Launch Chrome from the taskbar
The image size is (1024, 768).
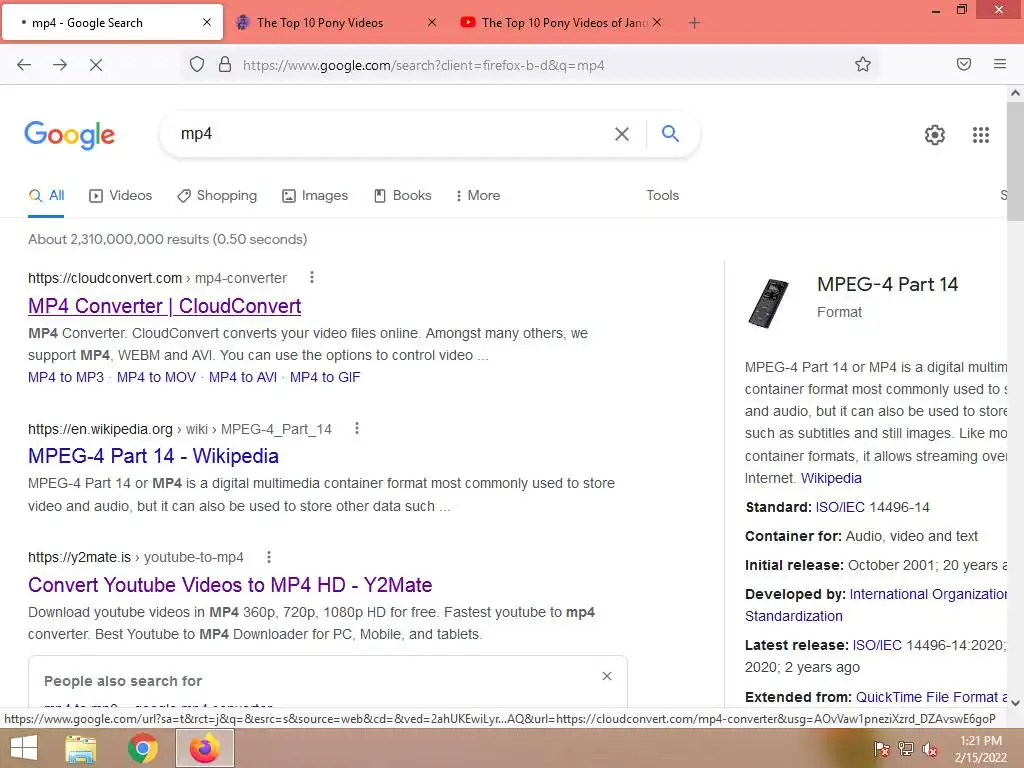click(142, 748)
